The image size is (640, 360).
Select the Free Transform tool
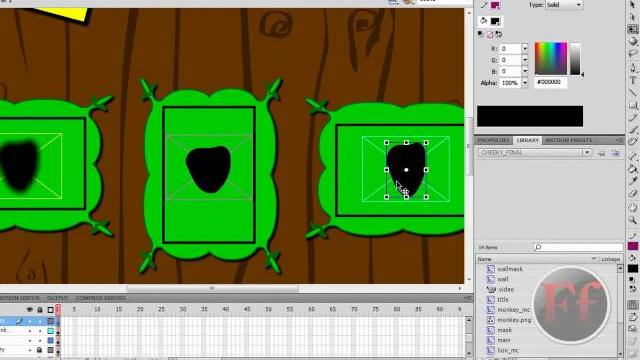pyautogui.click(x=633, y=29)
